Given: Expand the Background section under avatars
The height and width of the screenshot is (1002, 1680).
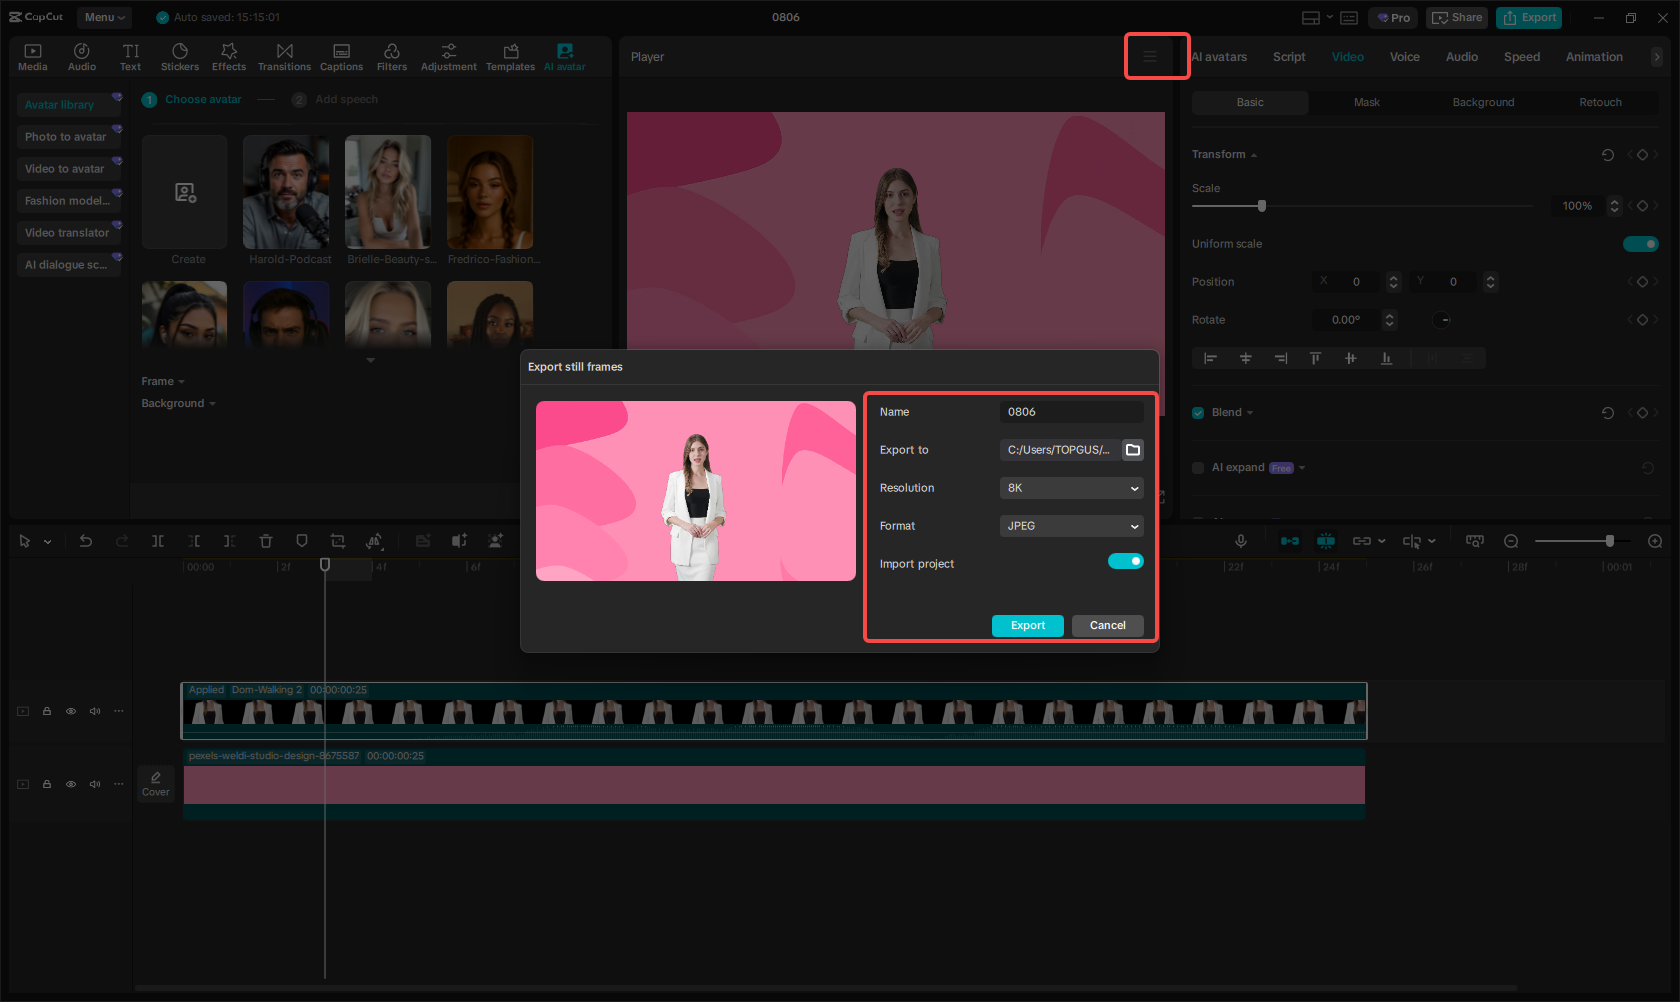Looking at the screenshot, I should 178,404.
